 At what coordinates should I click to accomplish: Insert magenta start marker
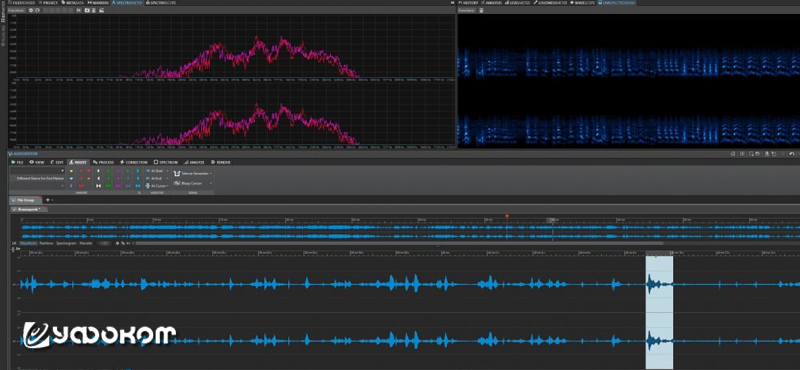coord(118,170)
